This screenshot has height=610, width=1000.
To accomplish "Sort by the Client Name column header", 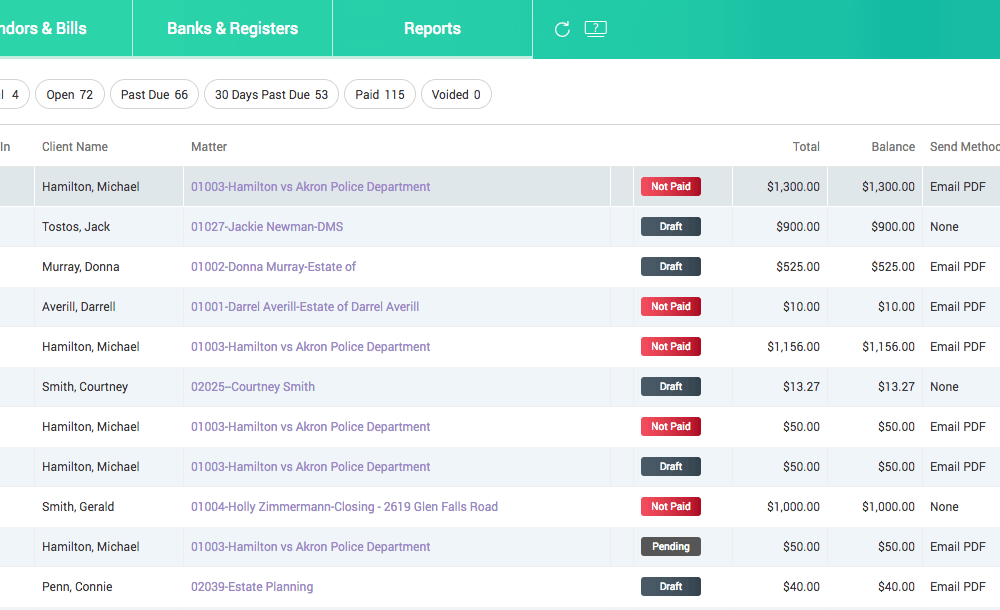I will pyautogui.click(x=75, y=147).
